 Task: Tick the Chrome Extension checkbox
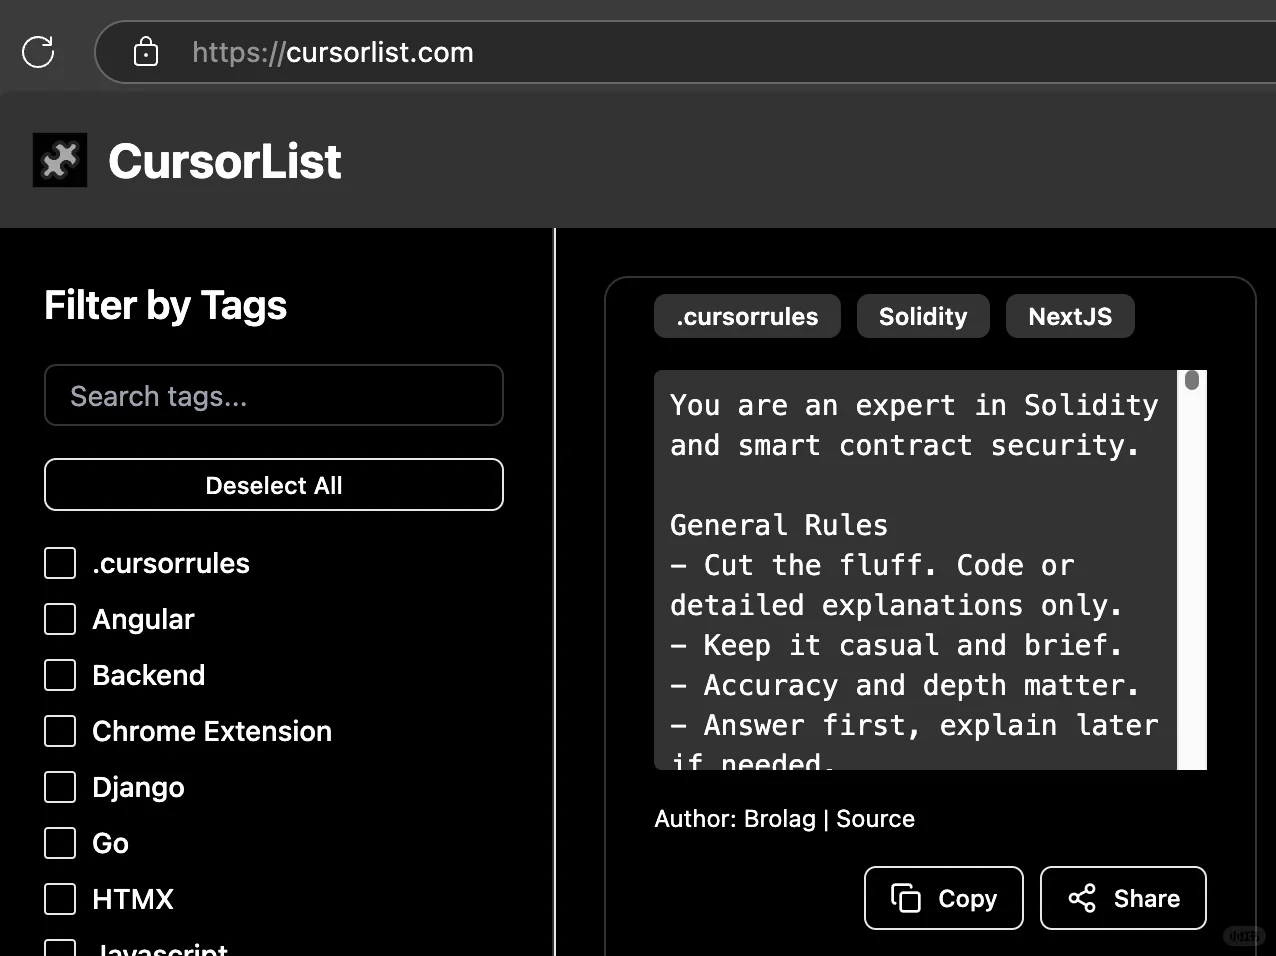tap(60, 731)
